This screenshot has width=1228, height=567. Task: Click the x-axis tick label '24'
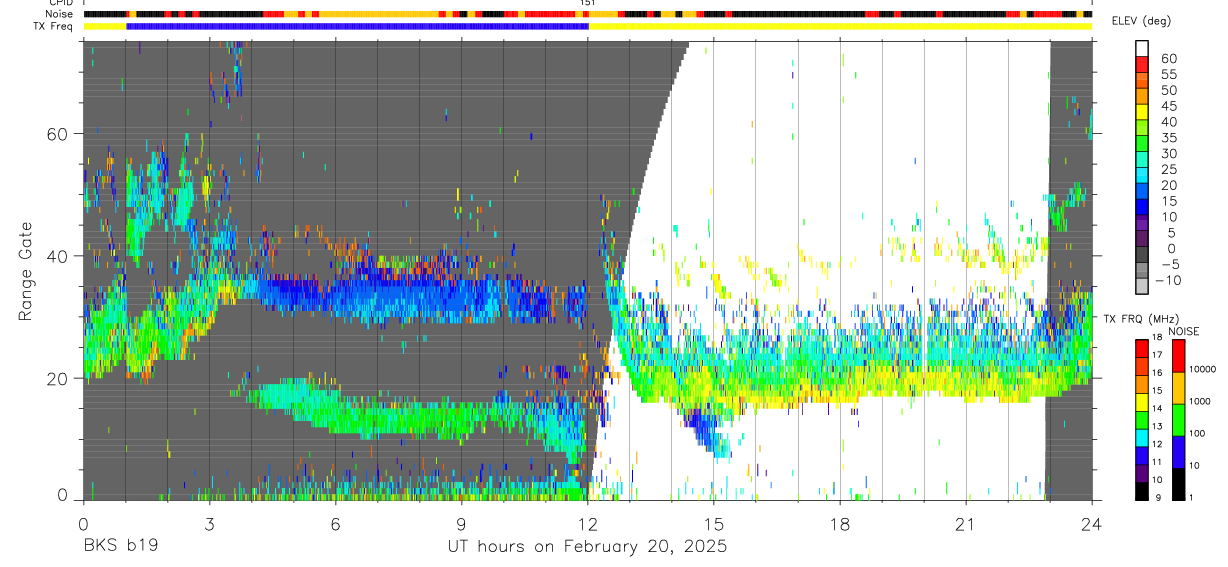point(1092,524)
